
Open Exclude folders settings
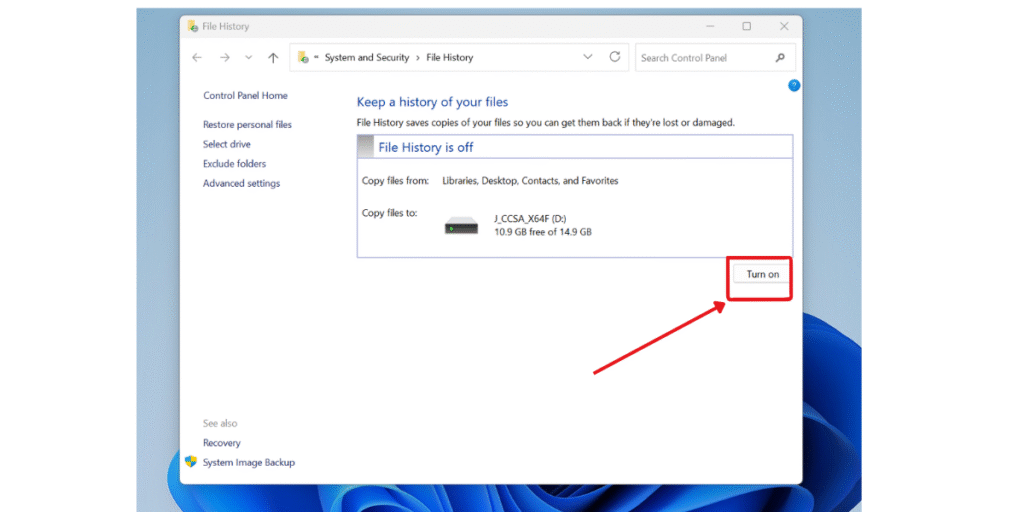pyautogui.click(x=234, y=163)
